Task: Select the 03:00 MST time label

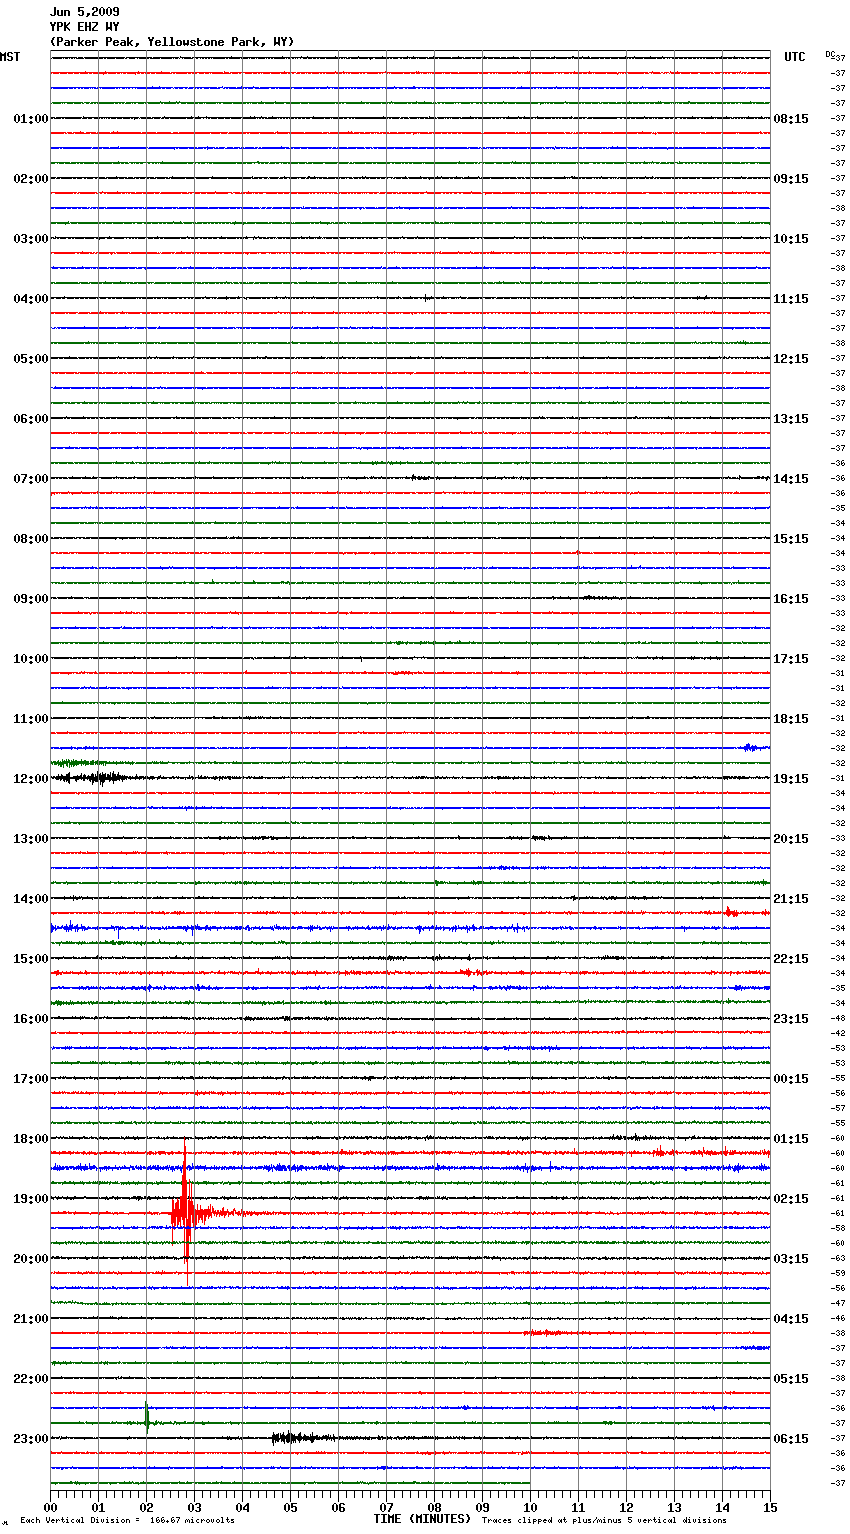Action: tap(31, 239)
